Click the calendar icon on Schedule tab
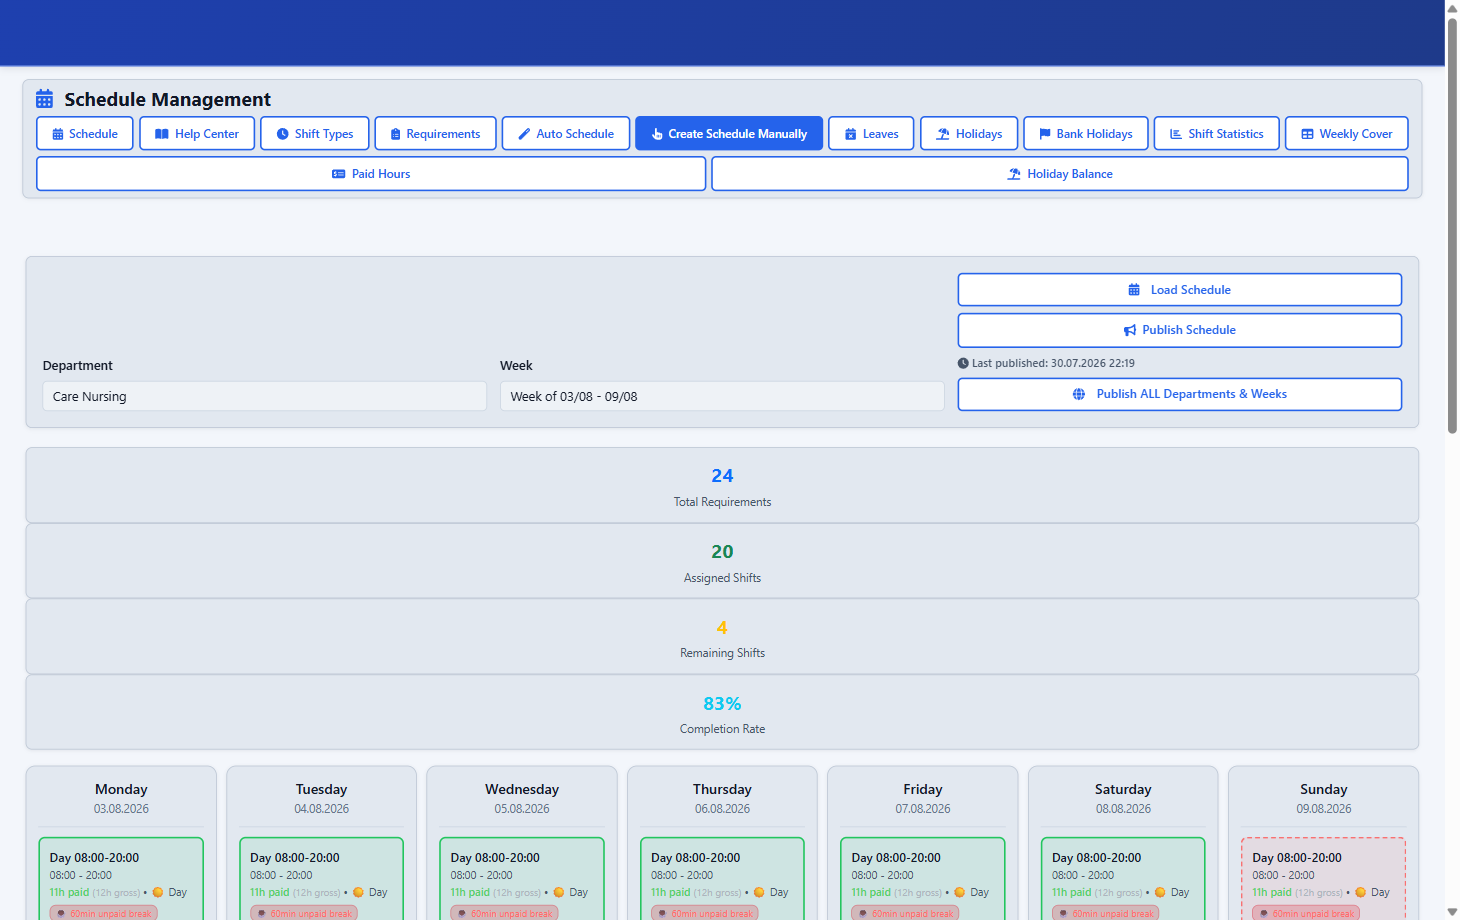The height and width of the screenshot is (920, 1460). click(x=58, y=134)
